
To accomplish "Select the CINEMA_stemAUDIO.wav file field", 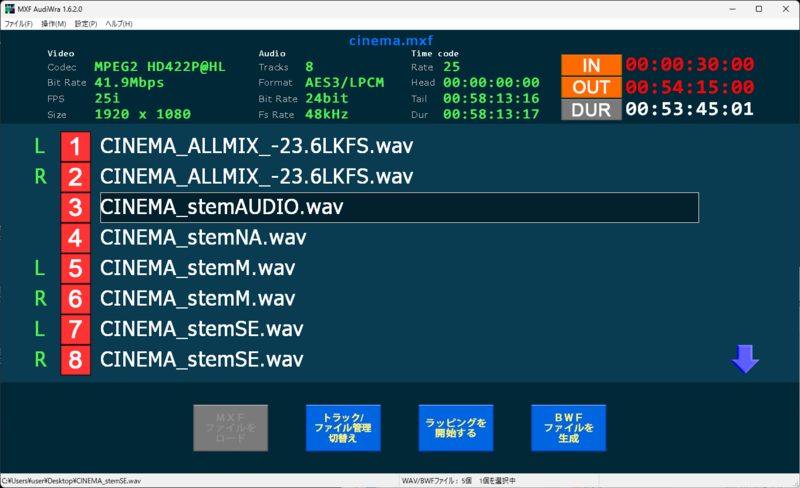I will [399, 208].
